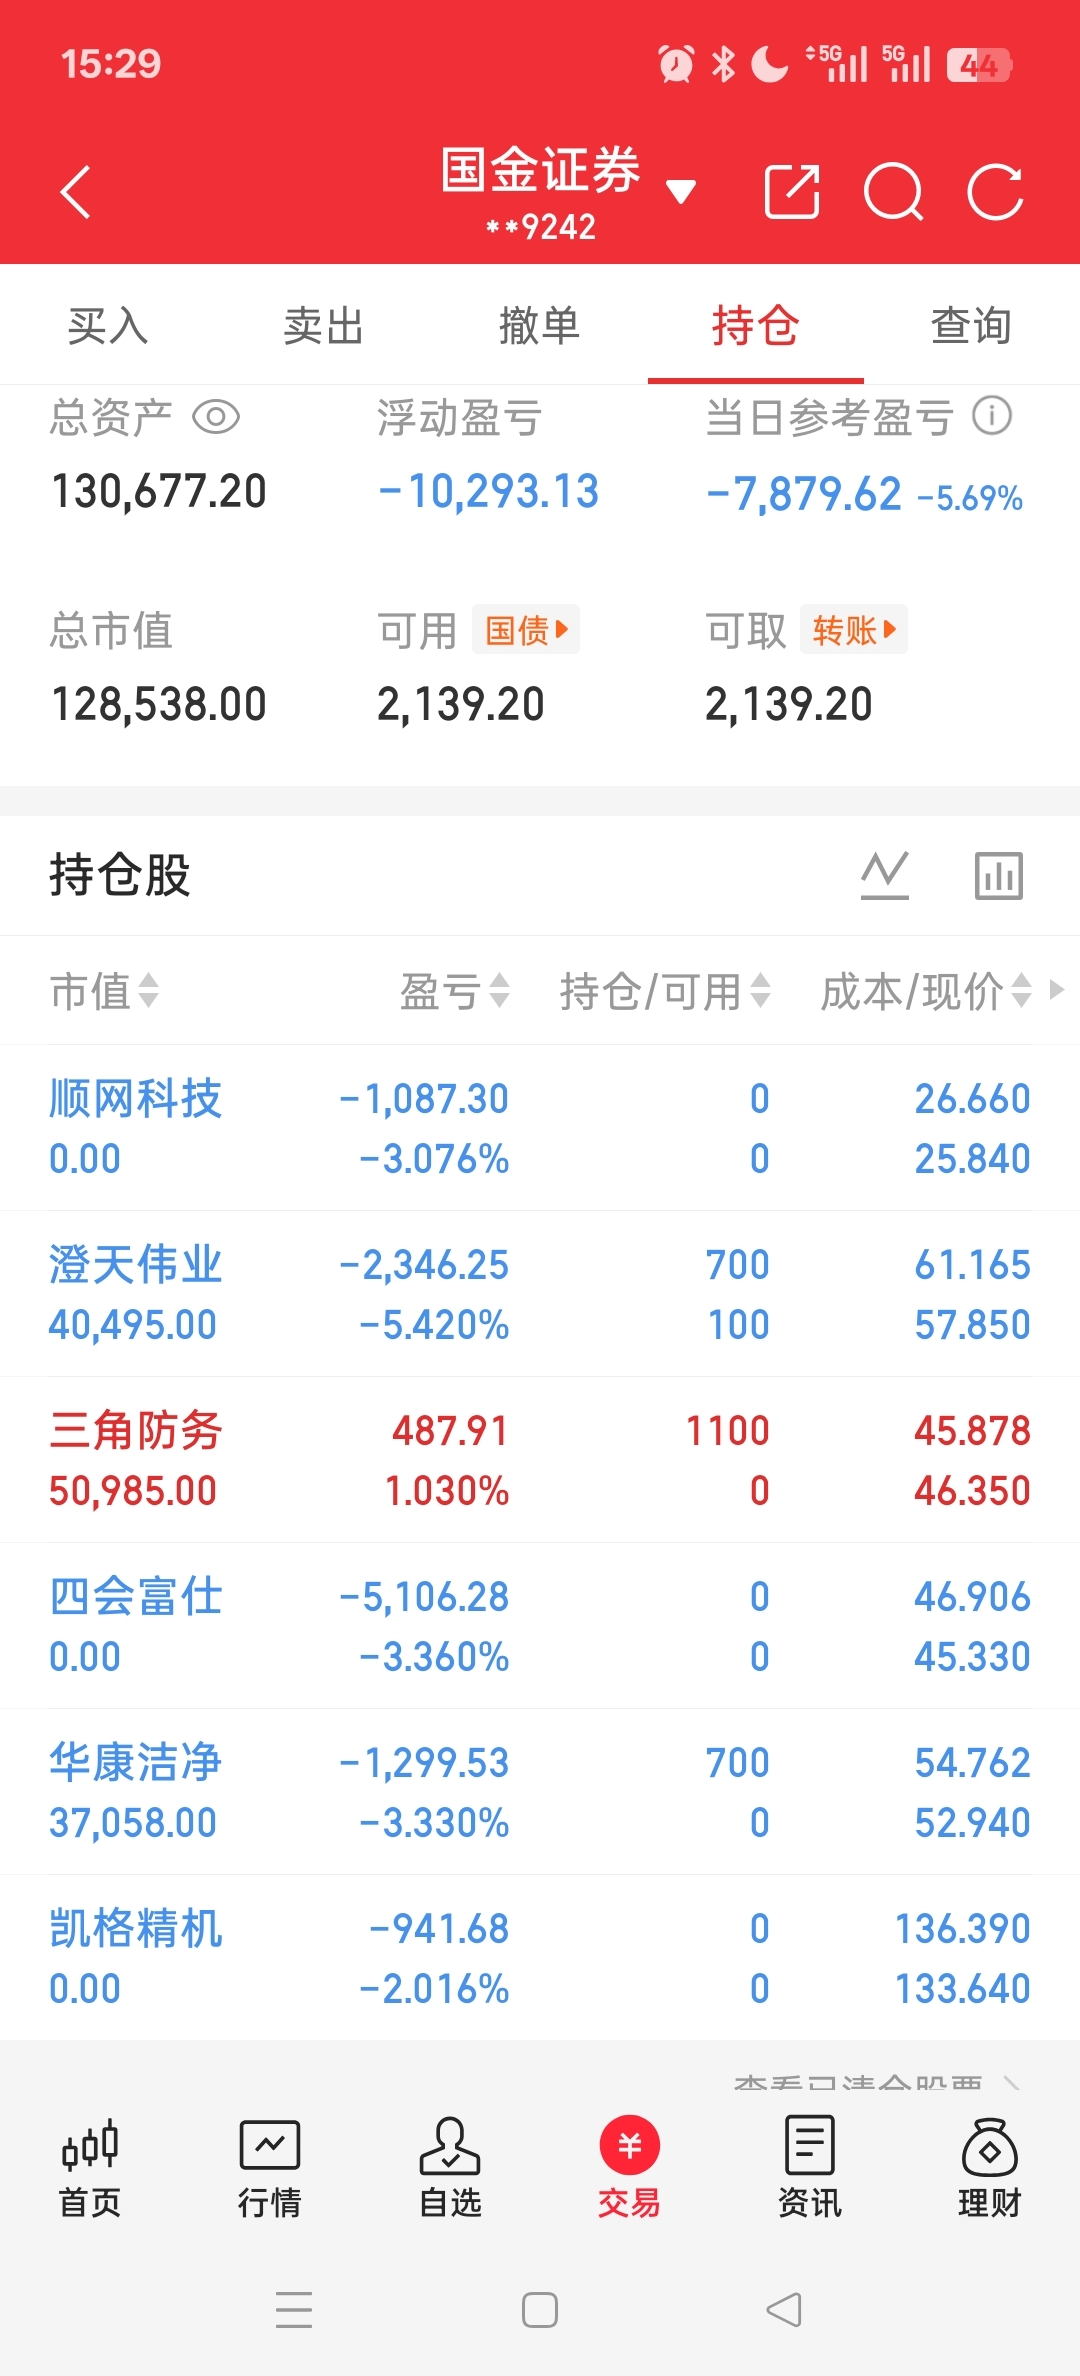Expand the 国金证券 account dropdown arrow
The height and width of the screenshot is (2376, 1080).
[x=681, y=191]
